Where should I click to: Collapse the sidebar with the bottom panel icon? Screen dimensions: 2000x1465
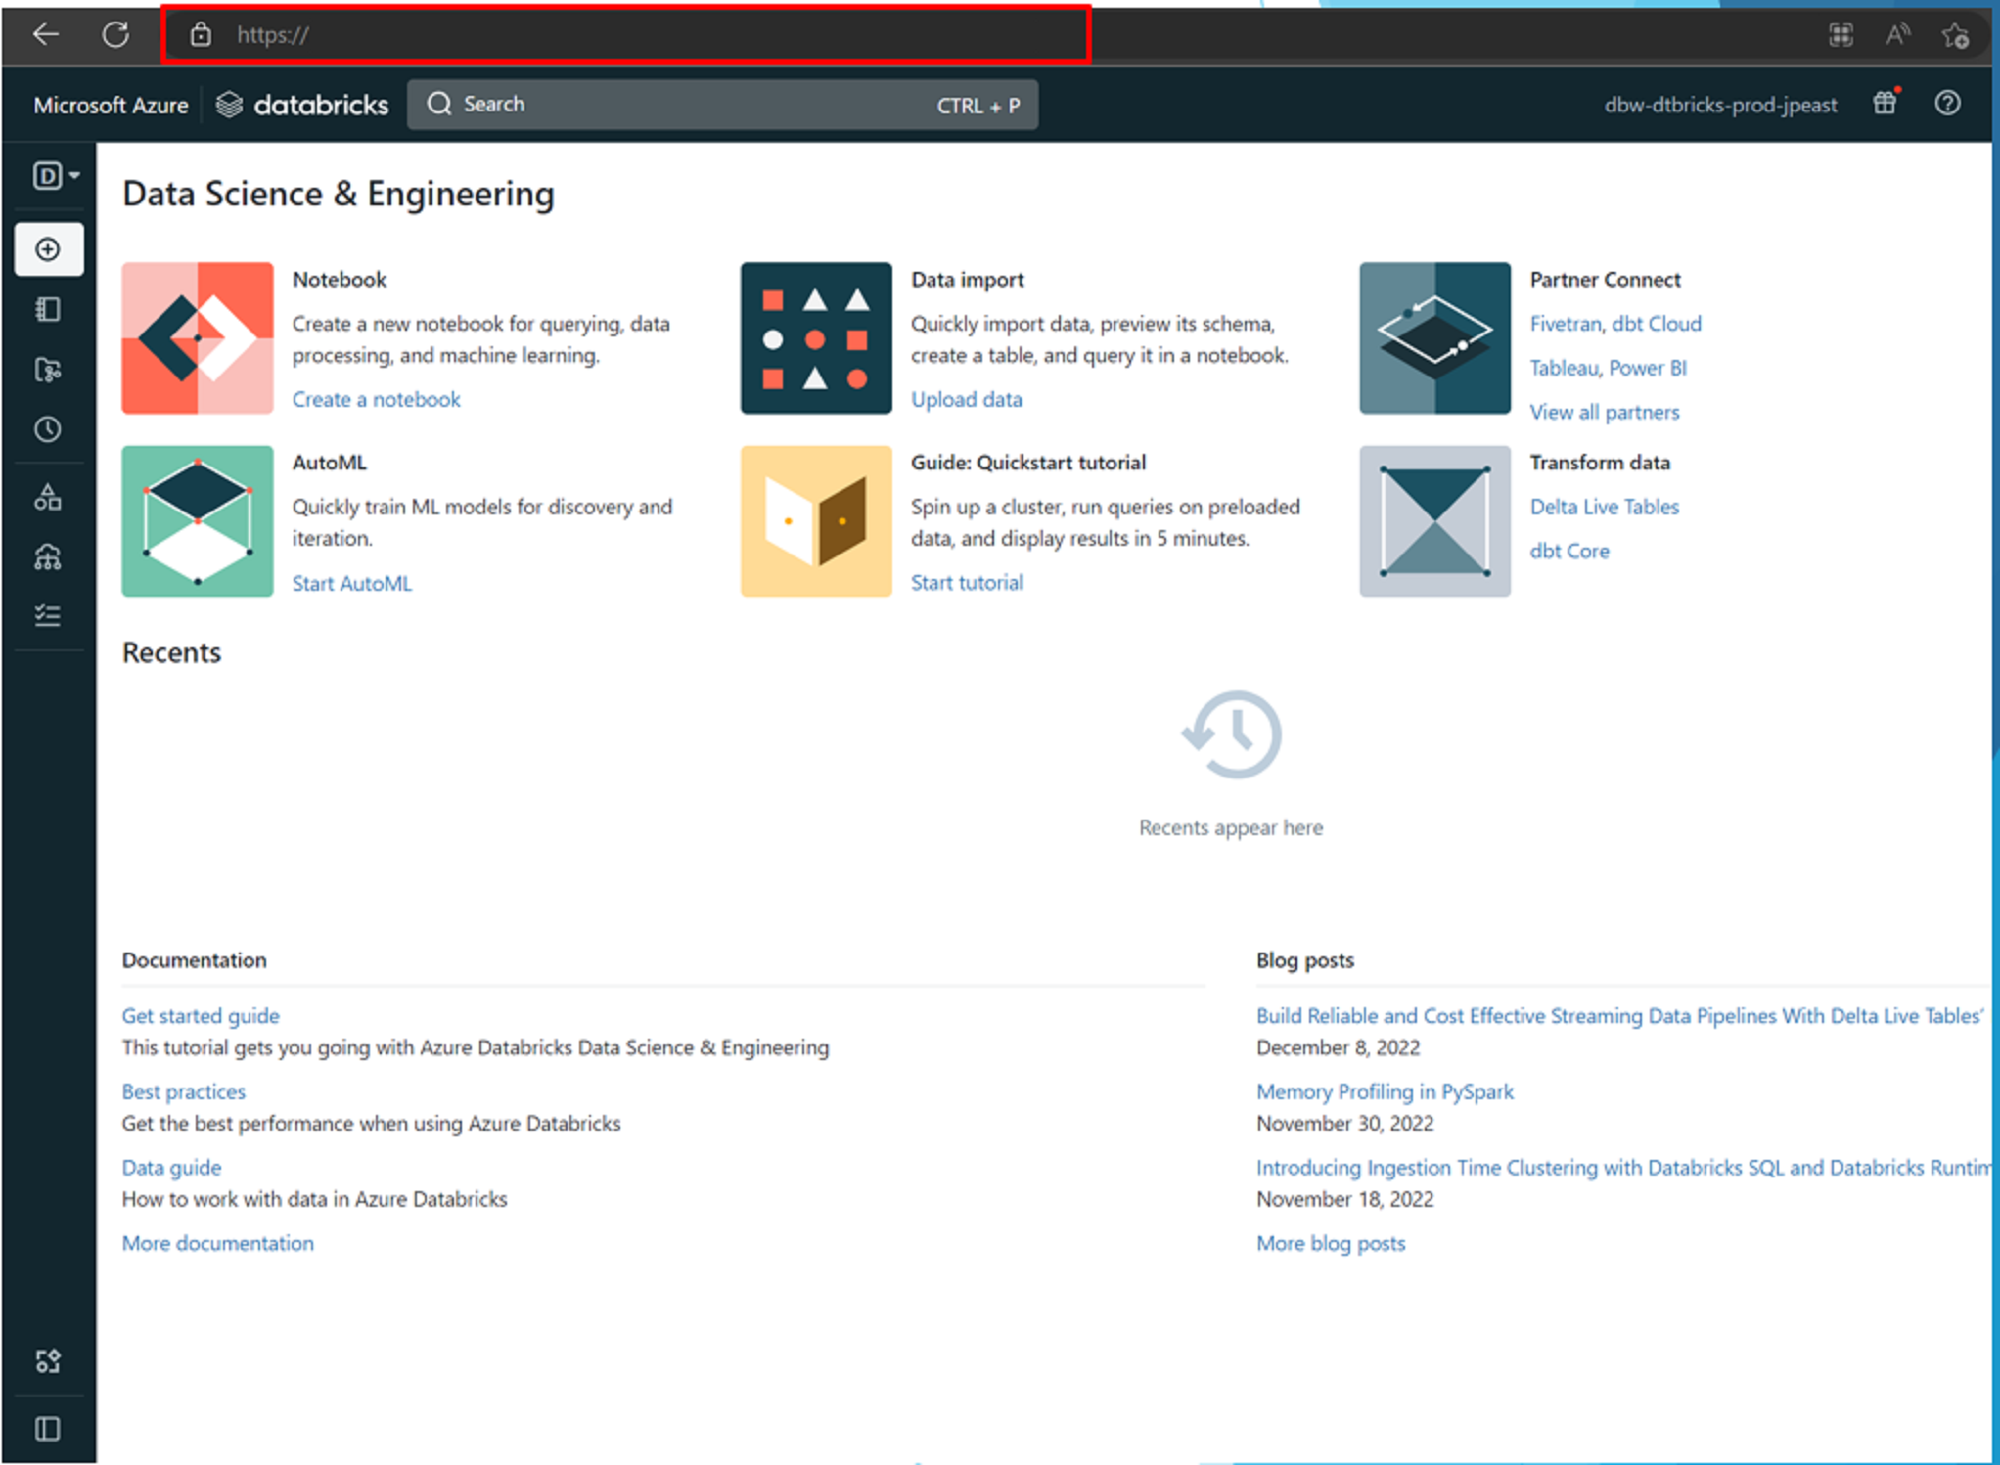click(48, 1429)
